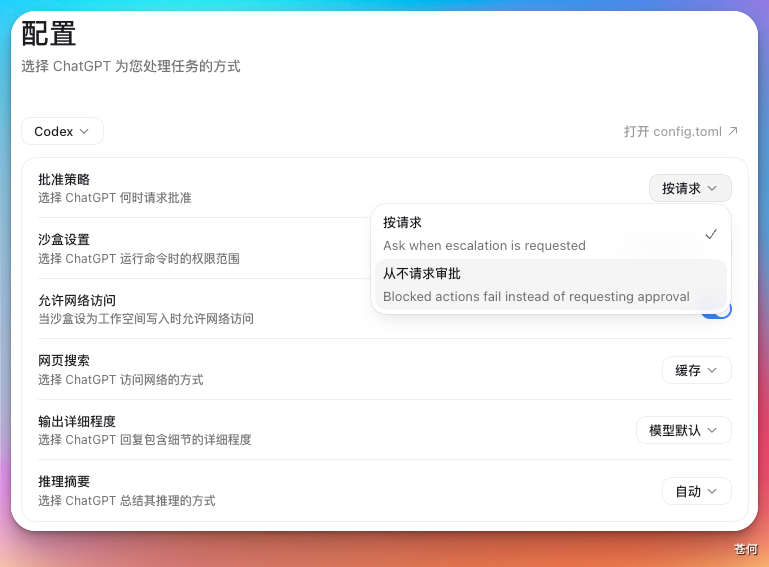Image resolution: width=769 pixels, height=567 pixels.
Task: Click the 推理摘要 setting label
Action: (x=64, y=482)
